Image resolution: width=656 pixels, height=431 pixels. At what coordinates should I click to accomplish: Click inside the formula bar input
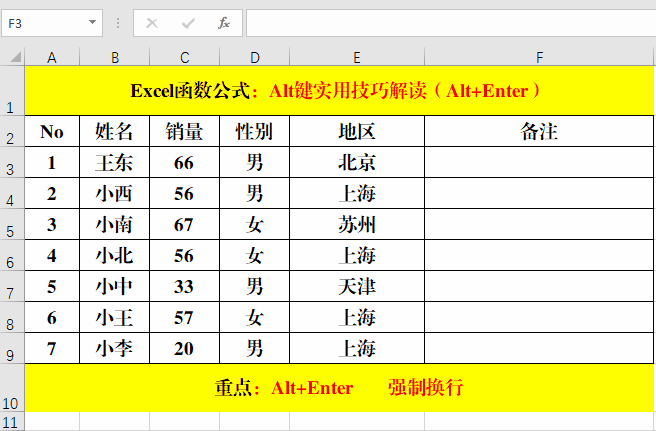point(451,23)
